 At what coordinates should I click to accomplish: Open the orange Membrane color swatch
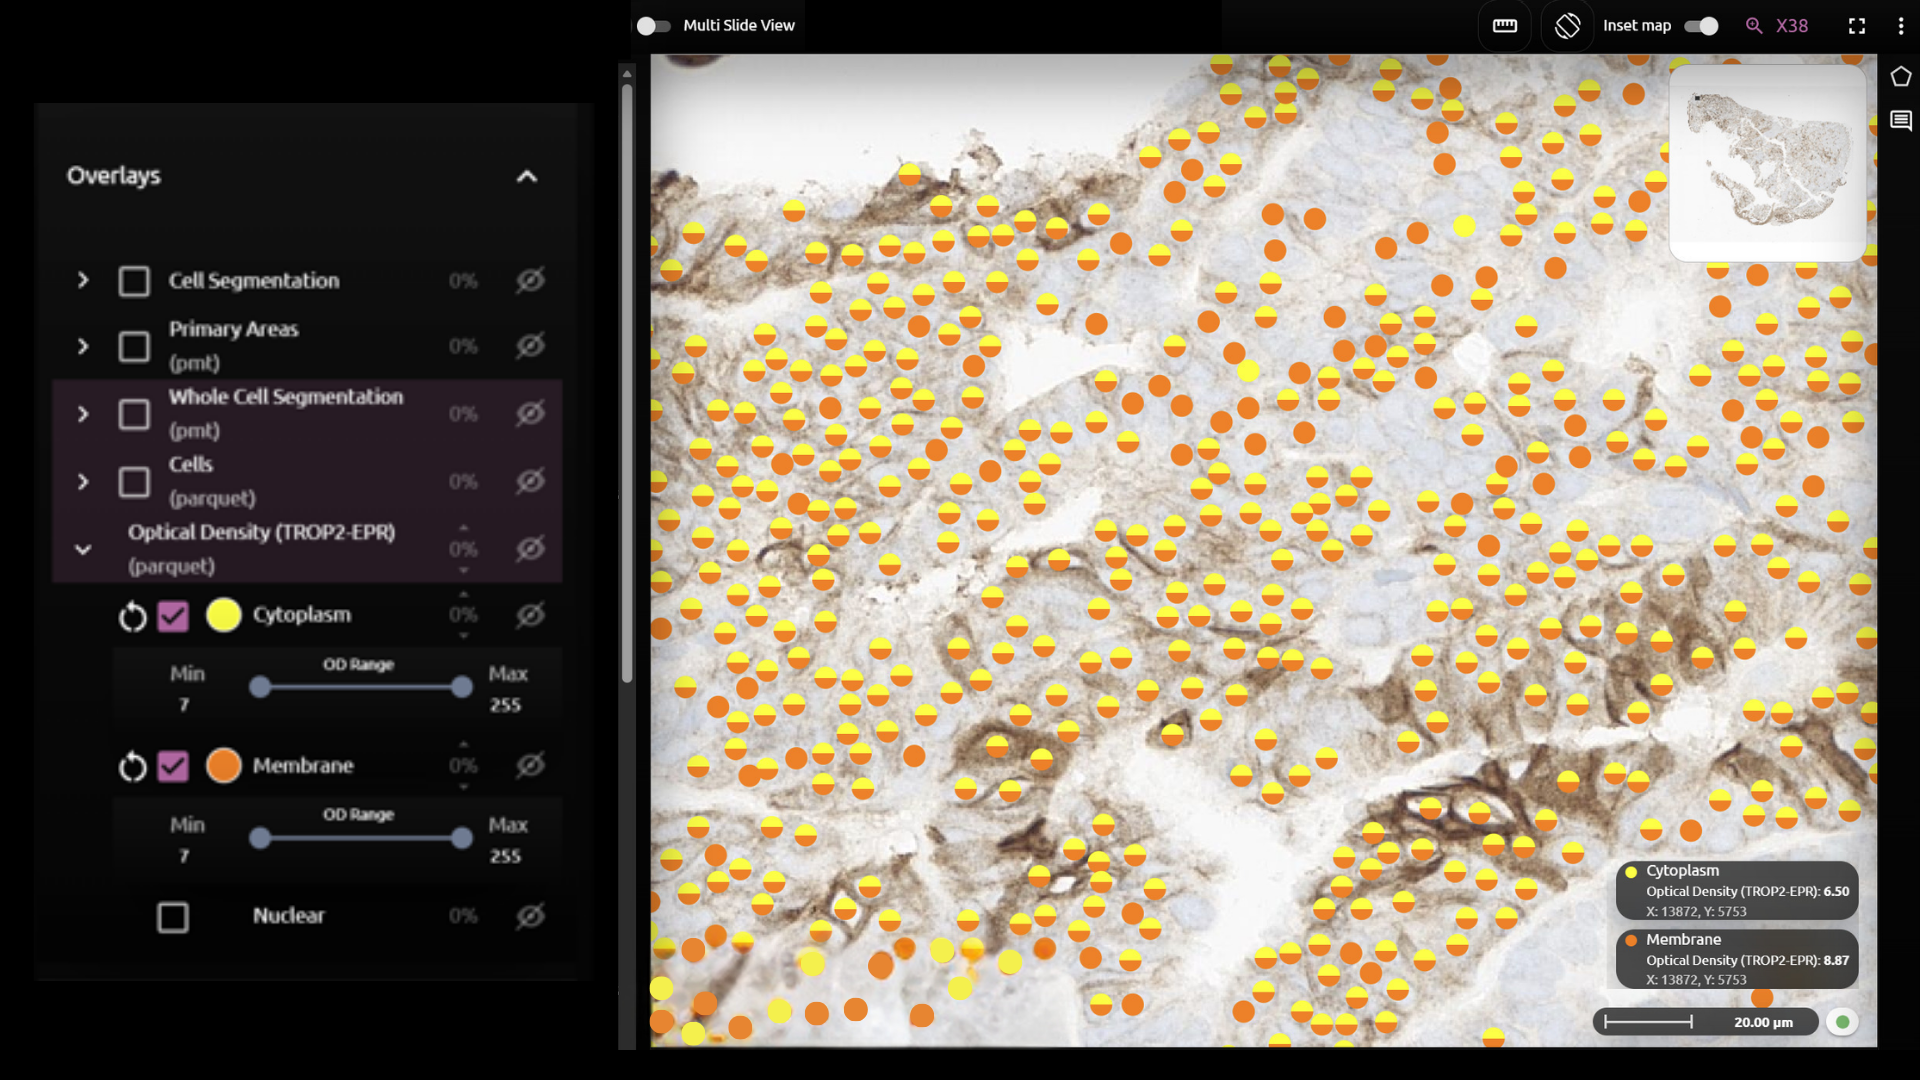(x=224, y=766)
